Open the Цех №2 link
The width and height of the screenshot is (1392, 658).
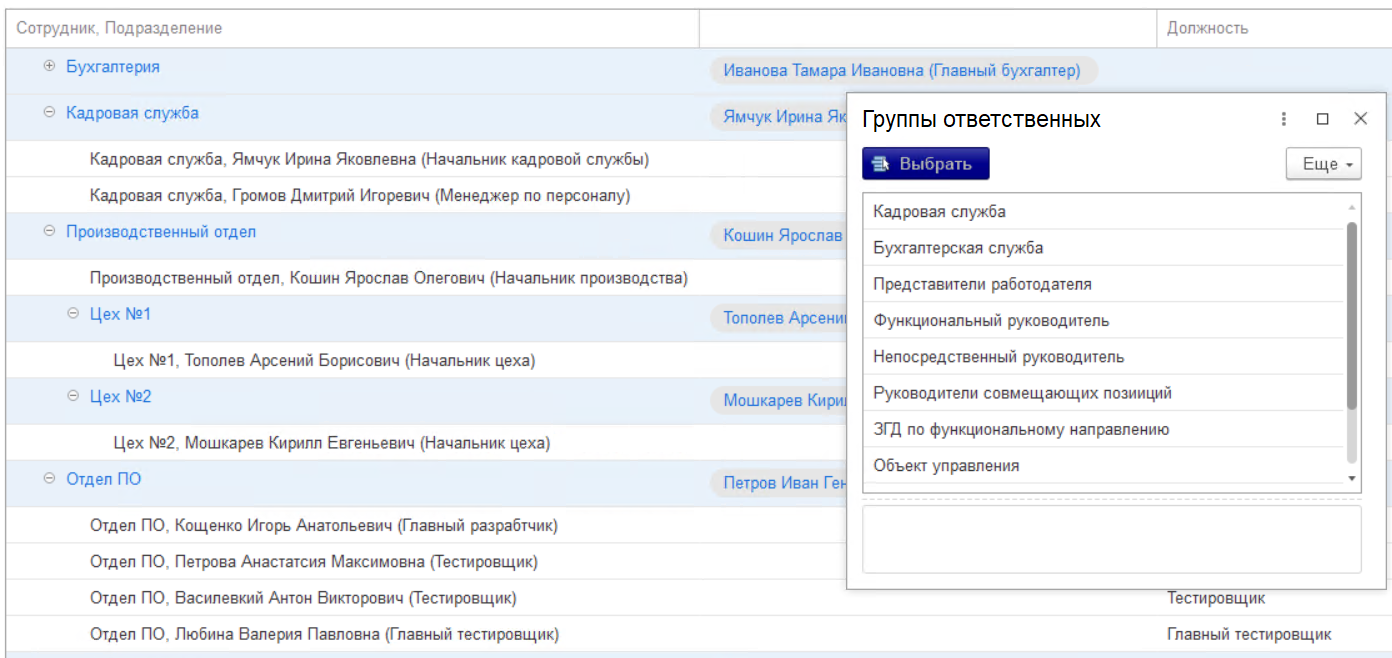(x=120, y=397)
